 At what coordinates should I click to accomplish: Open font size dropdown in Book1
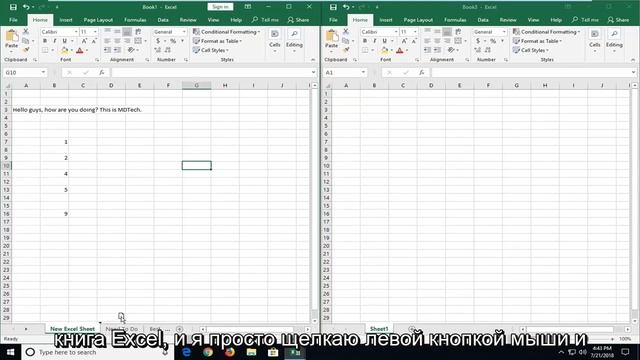point(95,32)
